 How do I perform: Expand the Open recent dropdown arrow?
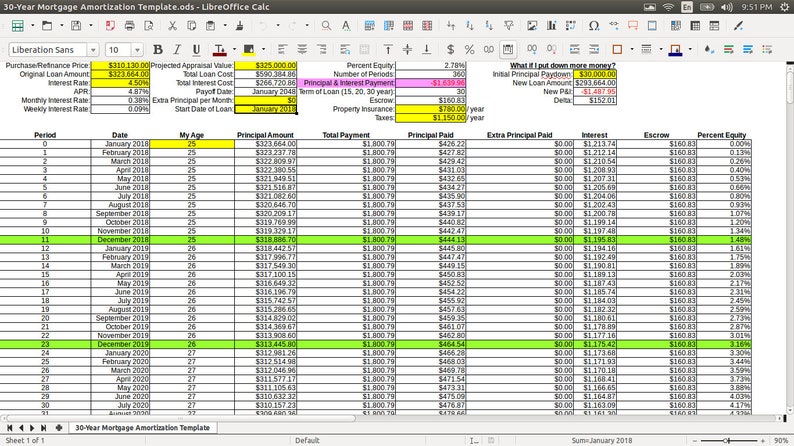(x=61, y=26)
